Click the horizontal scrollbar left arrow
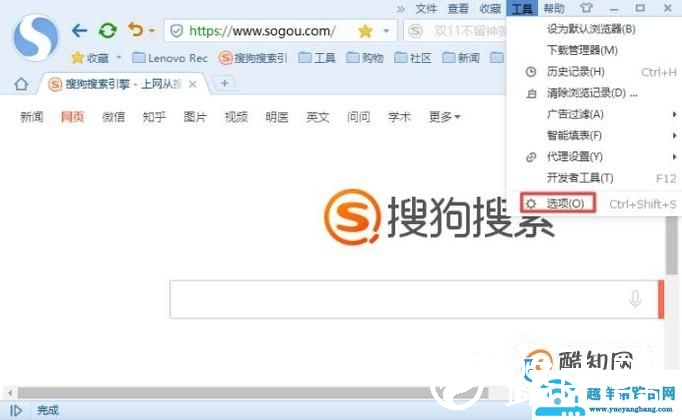Viewport: 682px width, 420px height. [x=10, y=393]
